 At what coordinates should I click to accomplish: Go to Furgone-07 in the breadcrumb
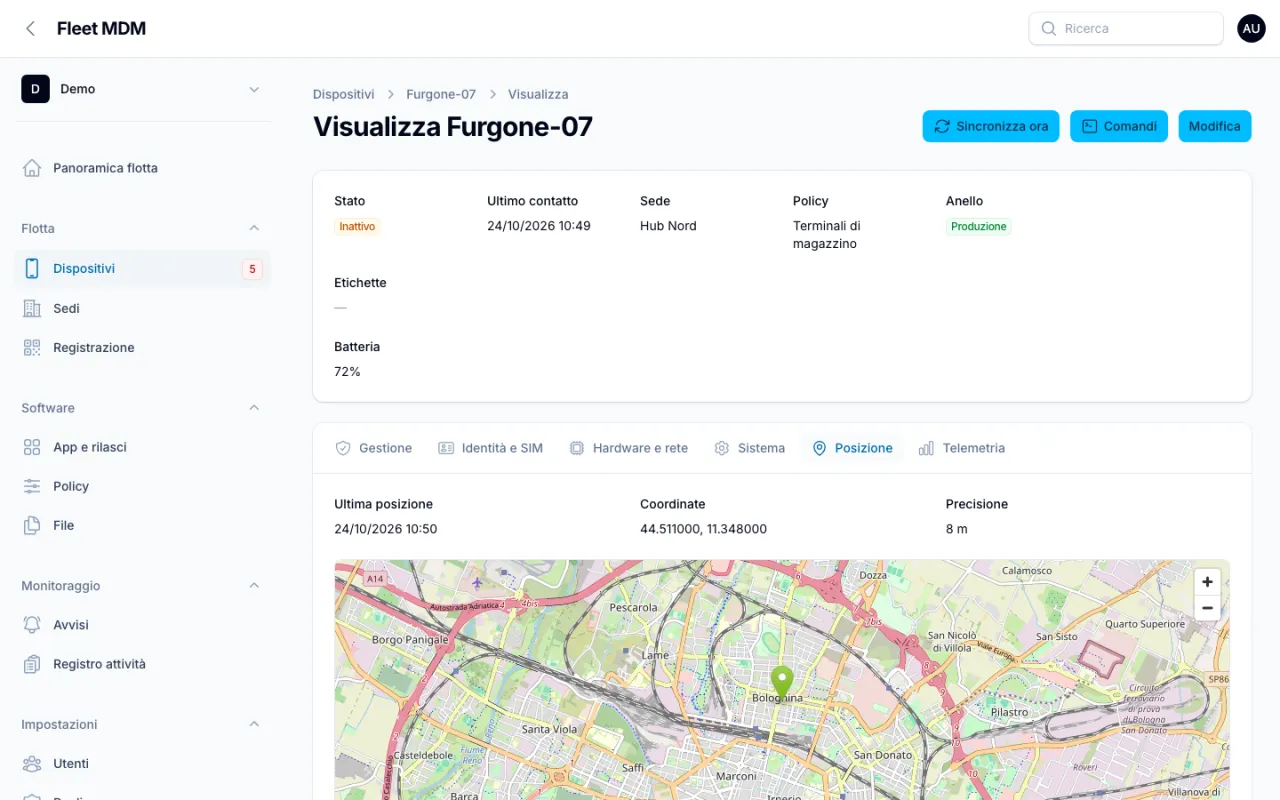[441, 94]
